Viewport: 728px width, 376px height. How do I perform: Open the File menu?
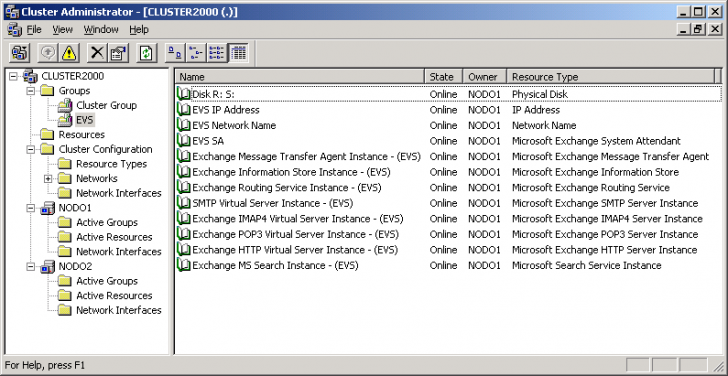pos(34,30)
